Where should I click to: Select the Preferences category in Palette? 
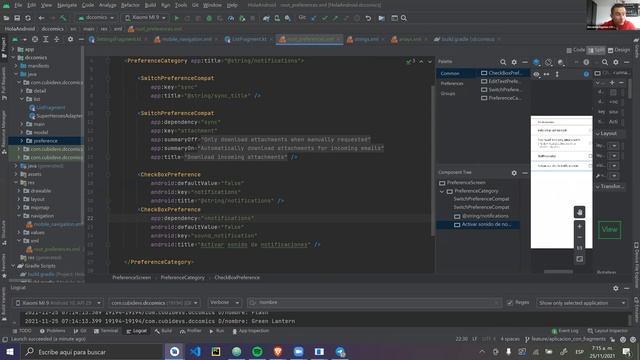(x=452, y=83)
